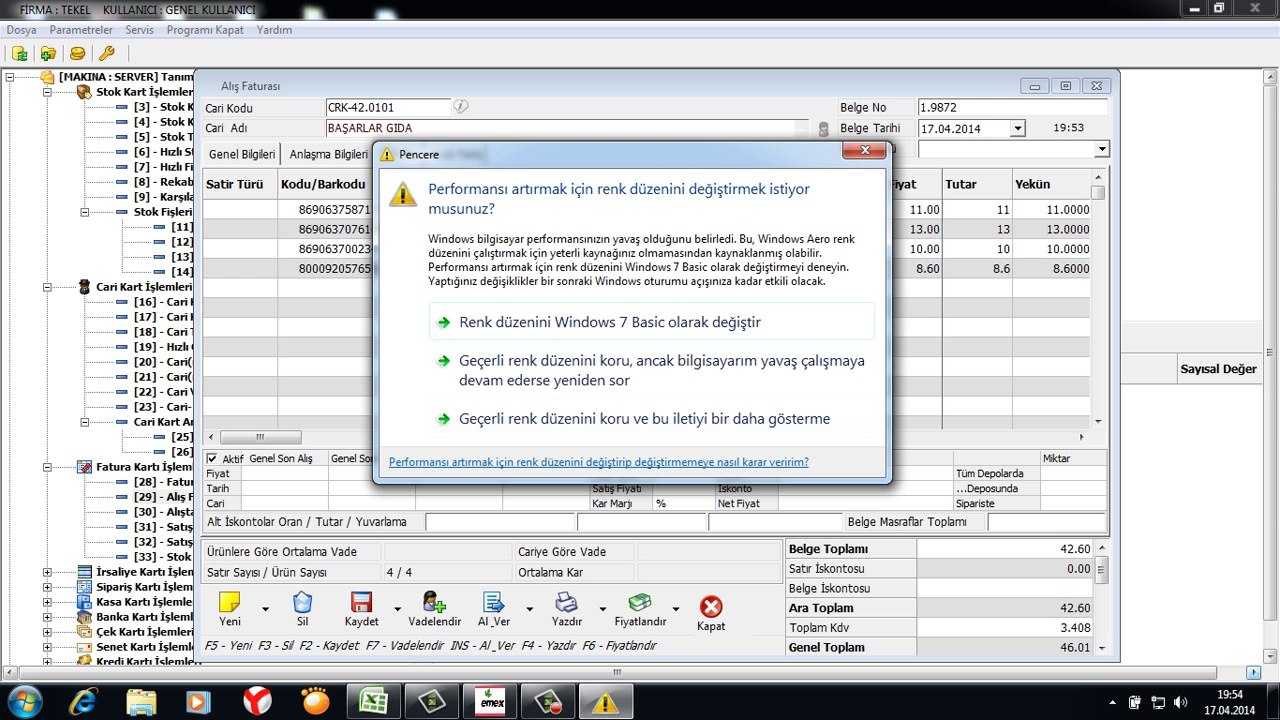Click the Fiyatlandır money icon

tap(640, 602)
